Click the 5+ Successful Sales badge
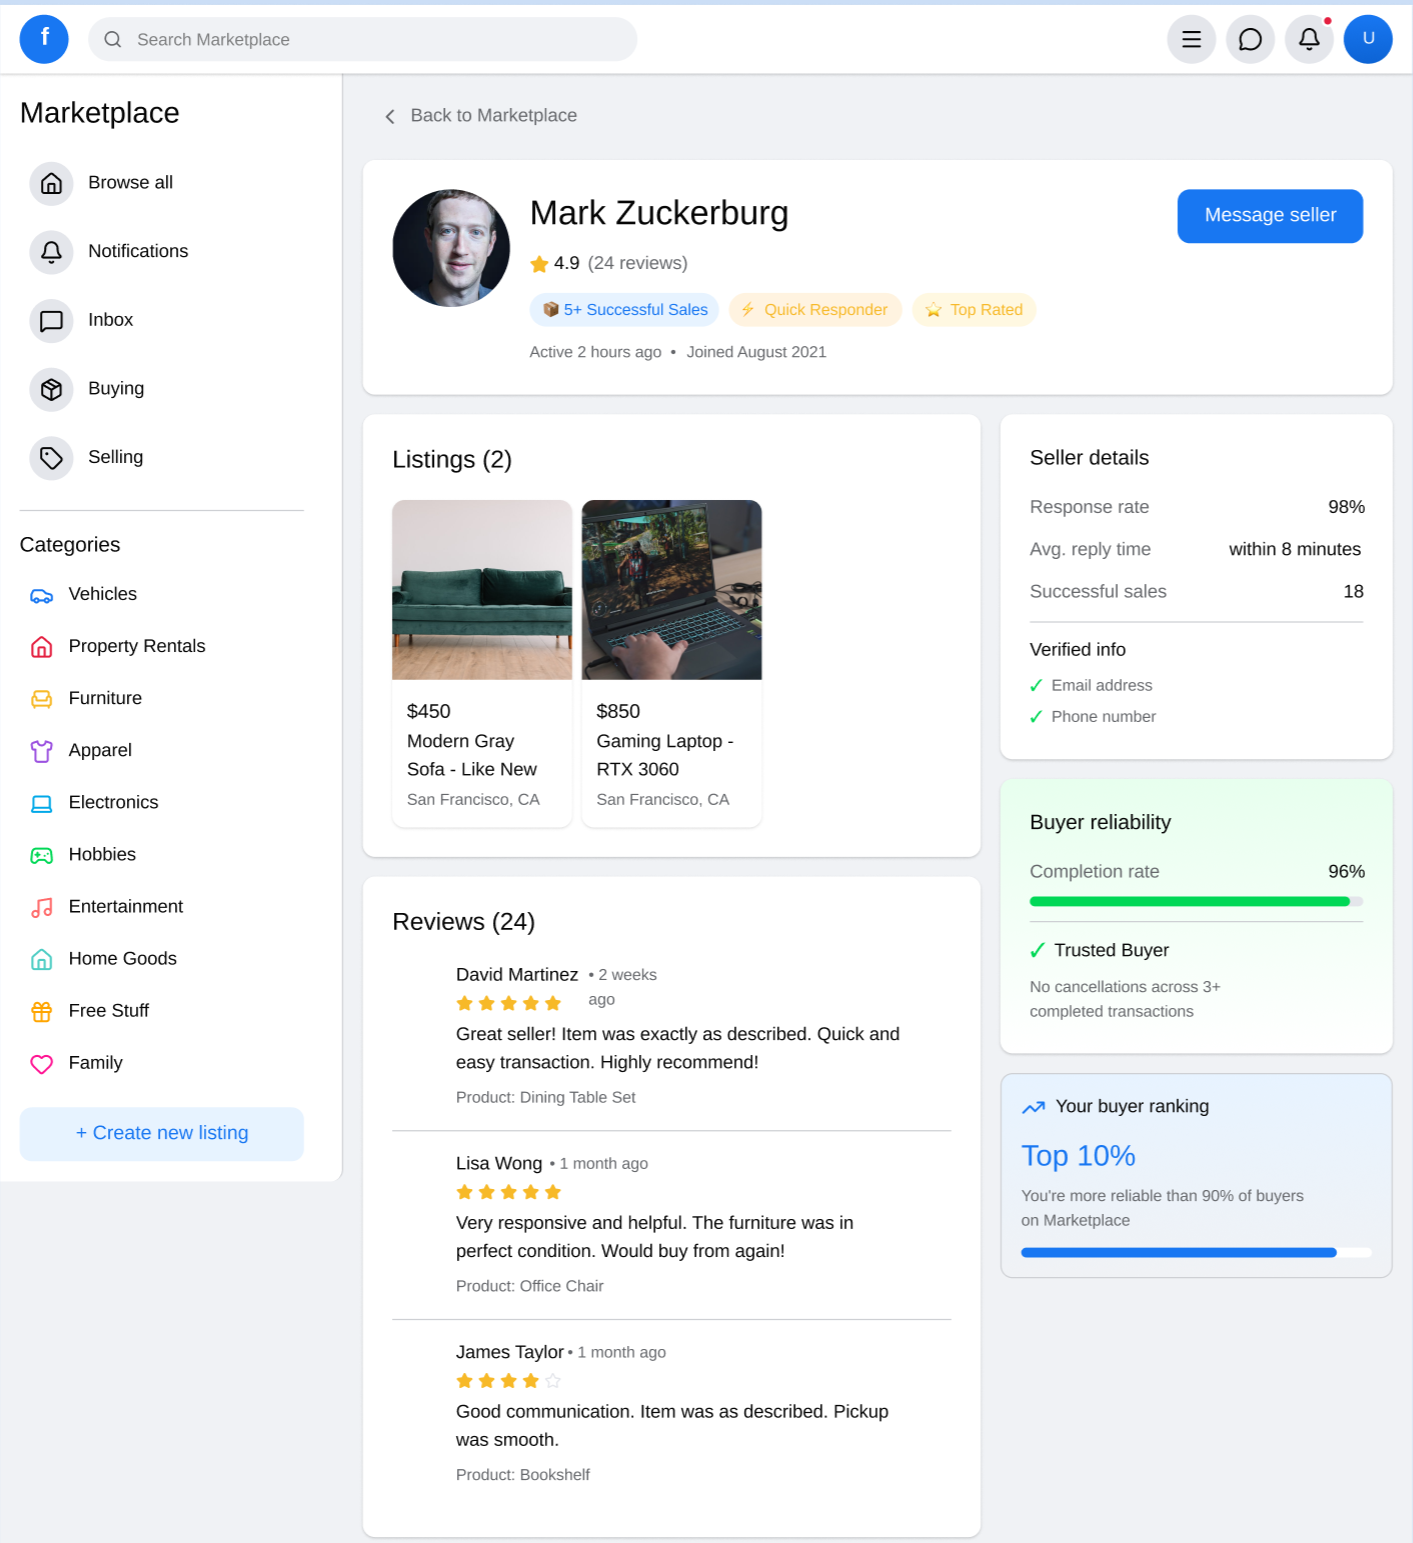 pyautogui.click(x=624, y=310)
